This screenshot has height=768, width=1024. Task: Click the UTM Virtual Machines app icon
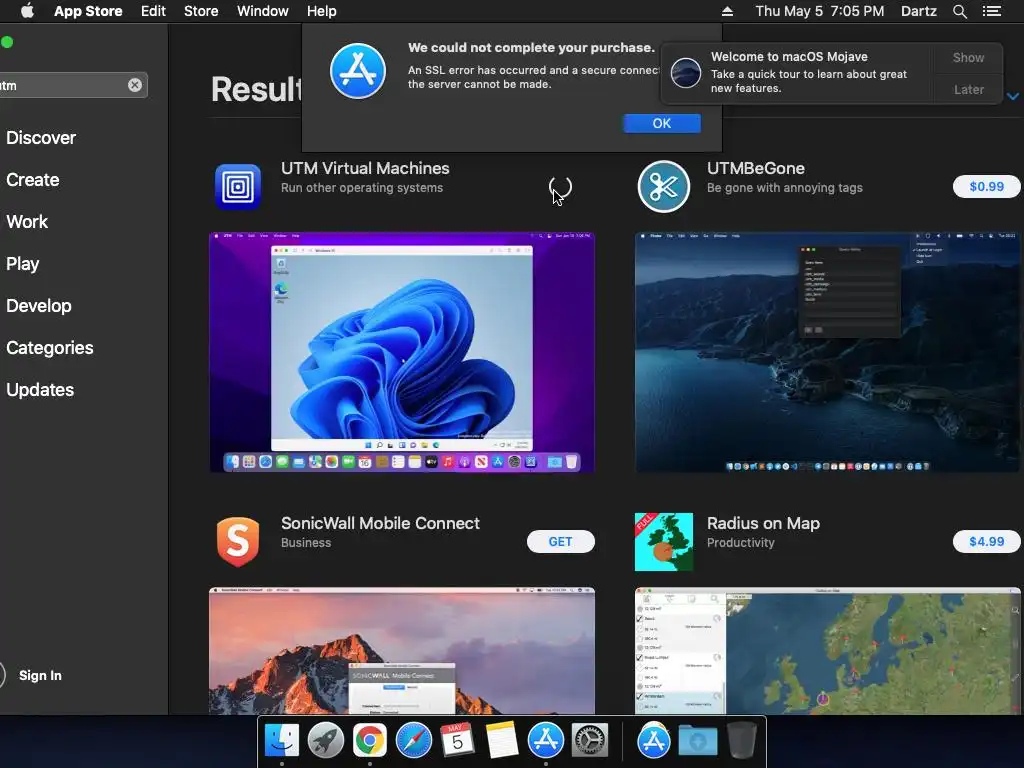(238, 187)
